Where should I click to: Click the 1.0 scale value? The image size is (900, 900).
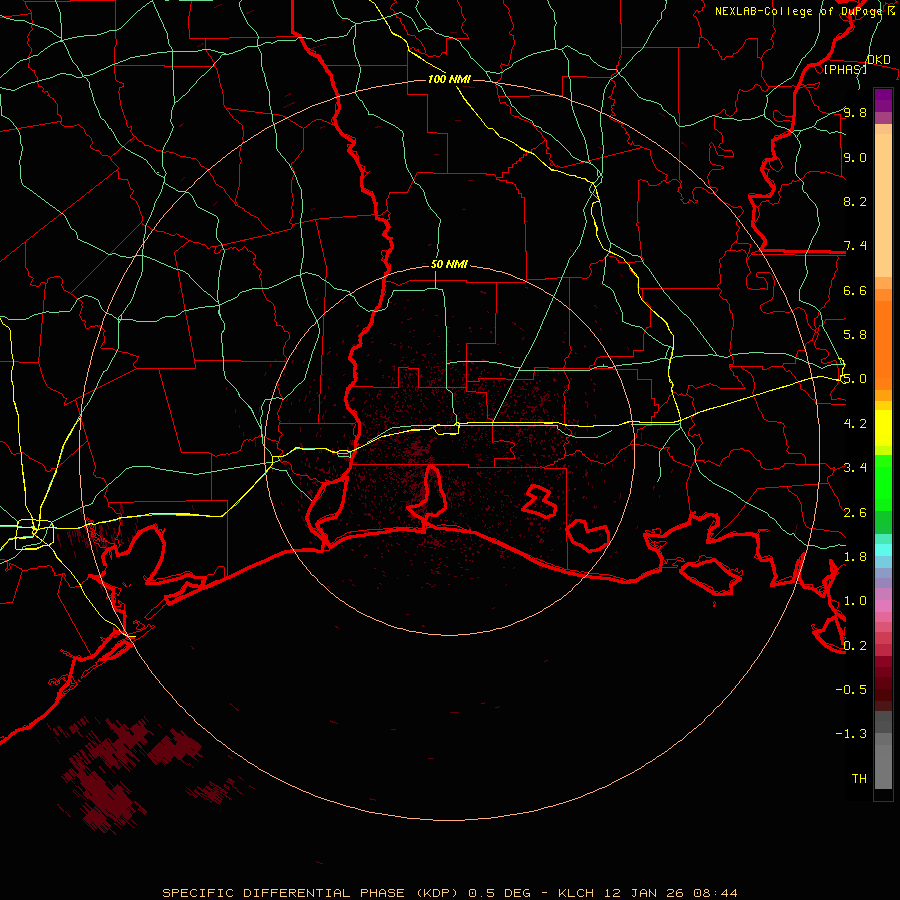coord(855,601)
